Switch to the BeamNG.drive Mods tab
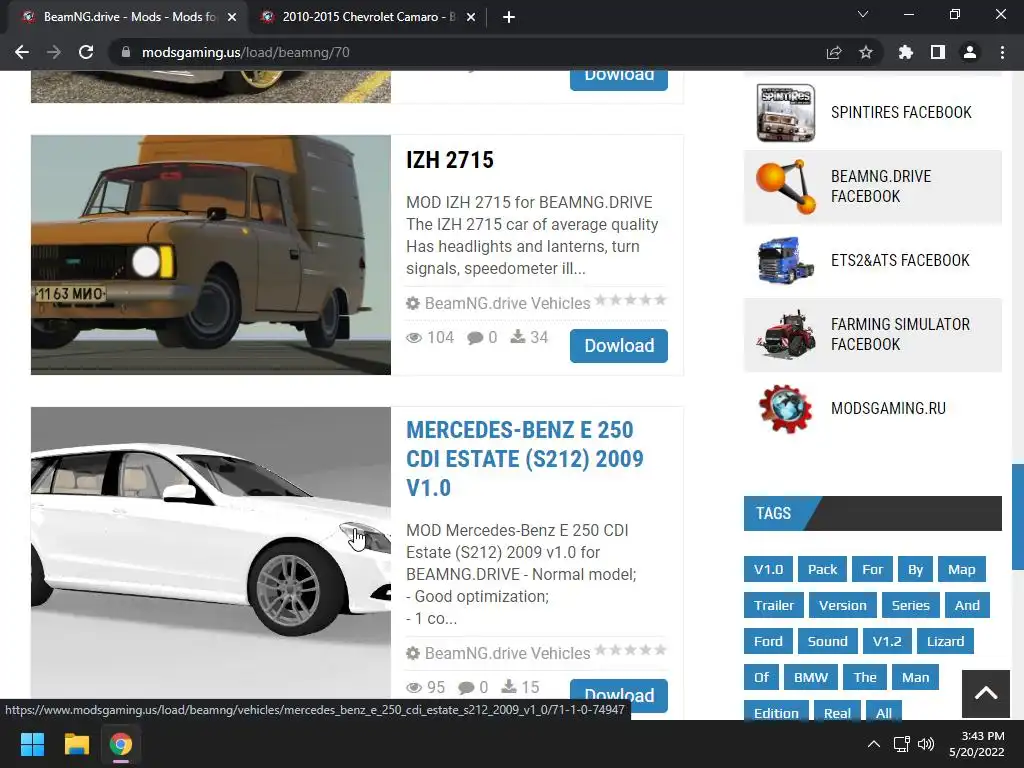The height and width of the screenshot is (768, 1024). click(x=127, y=18)
